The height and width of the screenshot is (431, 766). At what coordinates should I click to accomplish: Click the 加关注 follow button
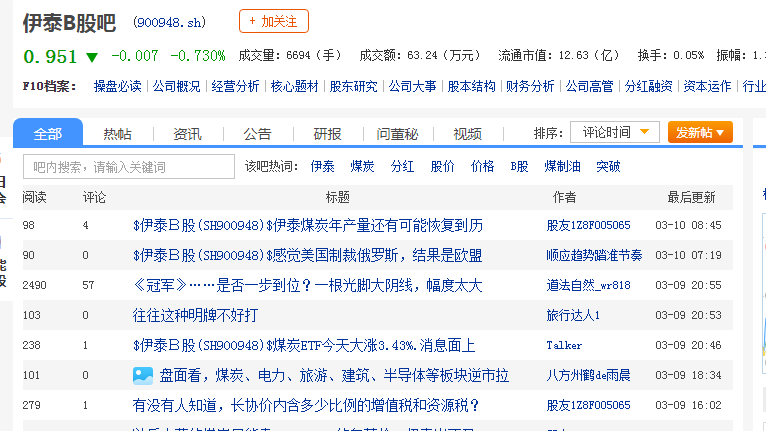click(x=274, y=21)
